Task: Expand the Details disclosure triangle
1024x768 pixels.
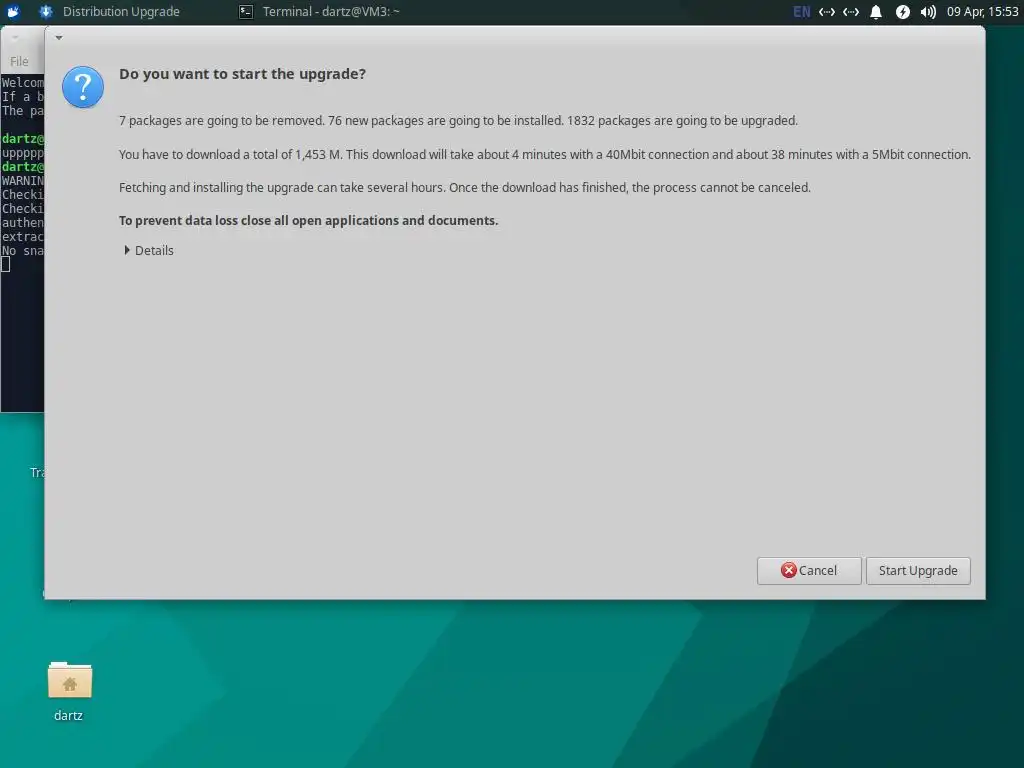Action: [x=127, y=250]
